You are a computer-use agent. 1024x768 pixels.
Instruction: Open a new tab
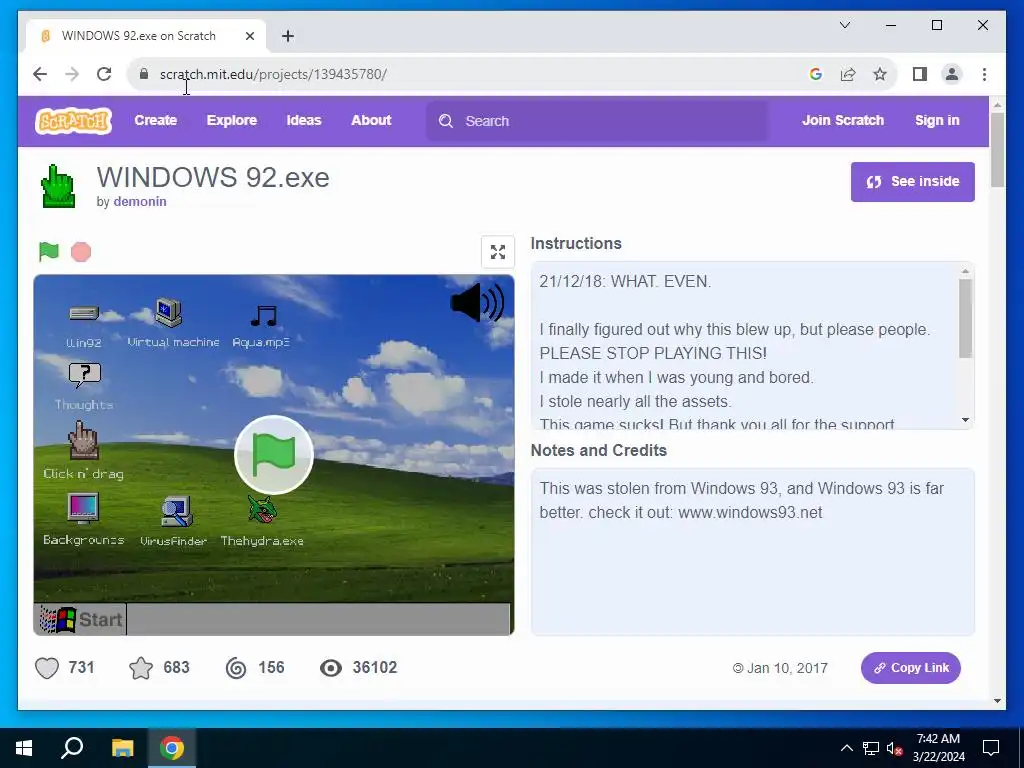point(287,36)
